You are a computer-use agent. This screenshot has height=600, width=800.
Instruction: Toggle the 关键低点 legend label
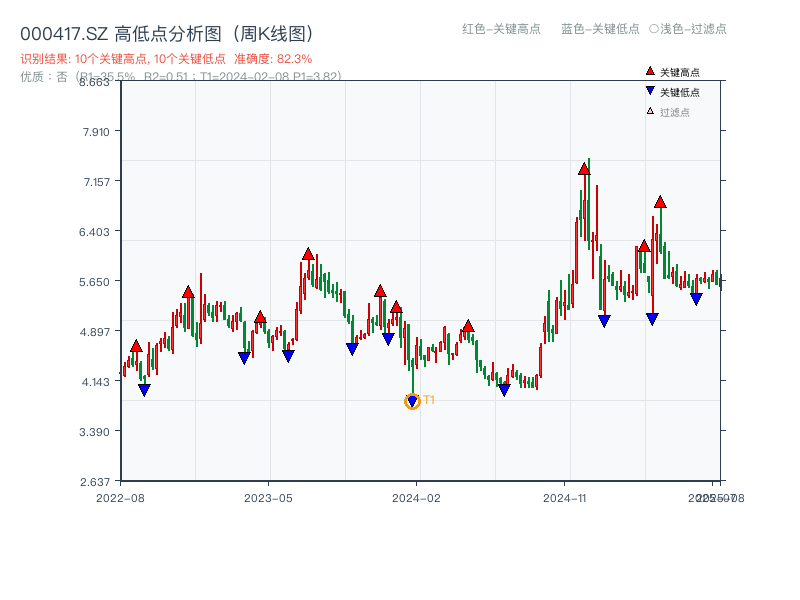[680, 92]
